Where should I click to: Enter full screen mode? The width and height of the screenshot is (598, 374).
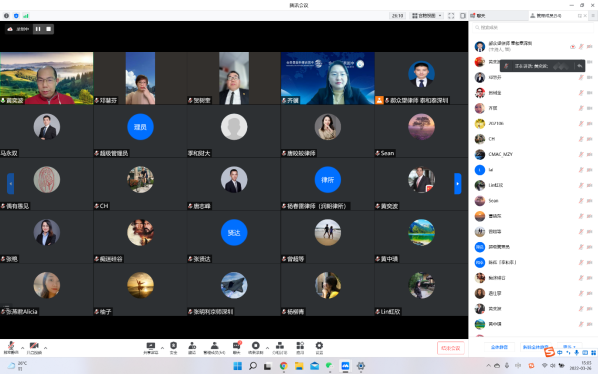451,16
